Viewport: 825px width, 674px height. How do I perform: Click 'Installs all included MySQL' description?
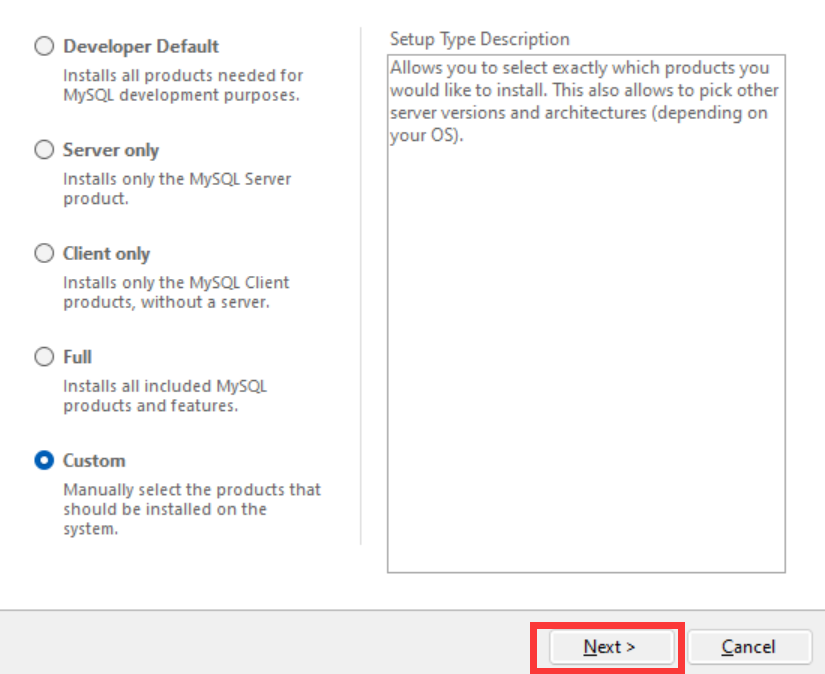tap(165, 387)
